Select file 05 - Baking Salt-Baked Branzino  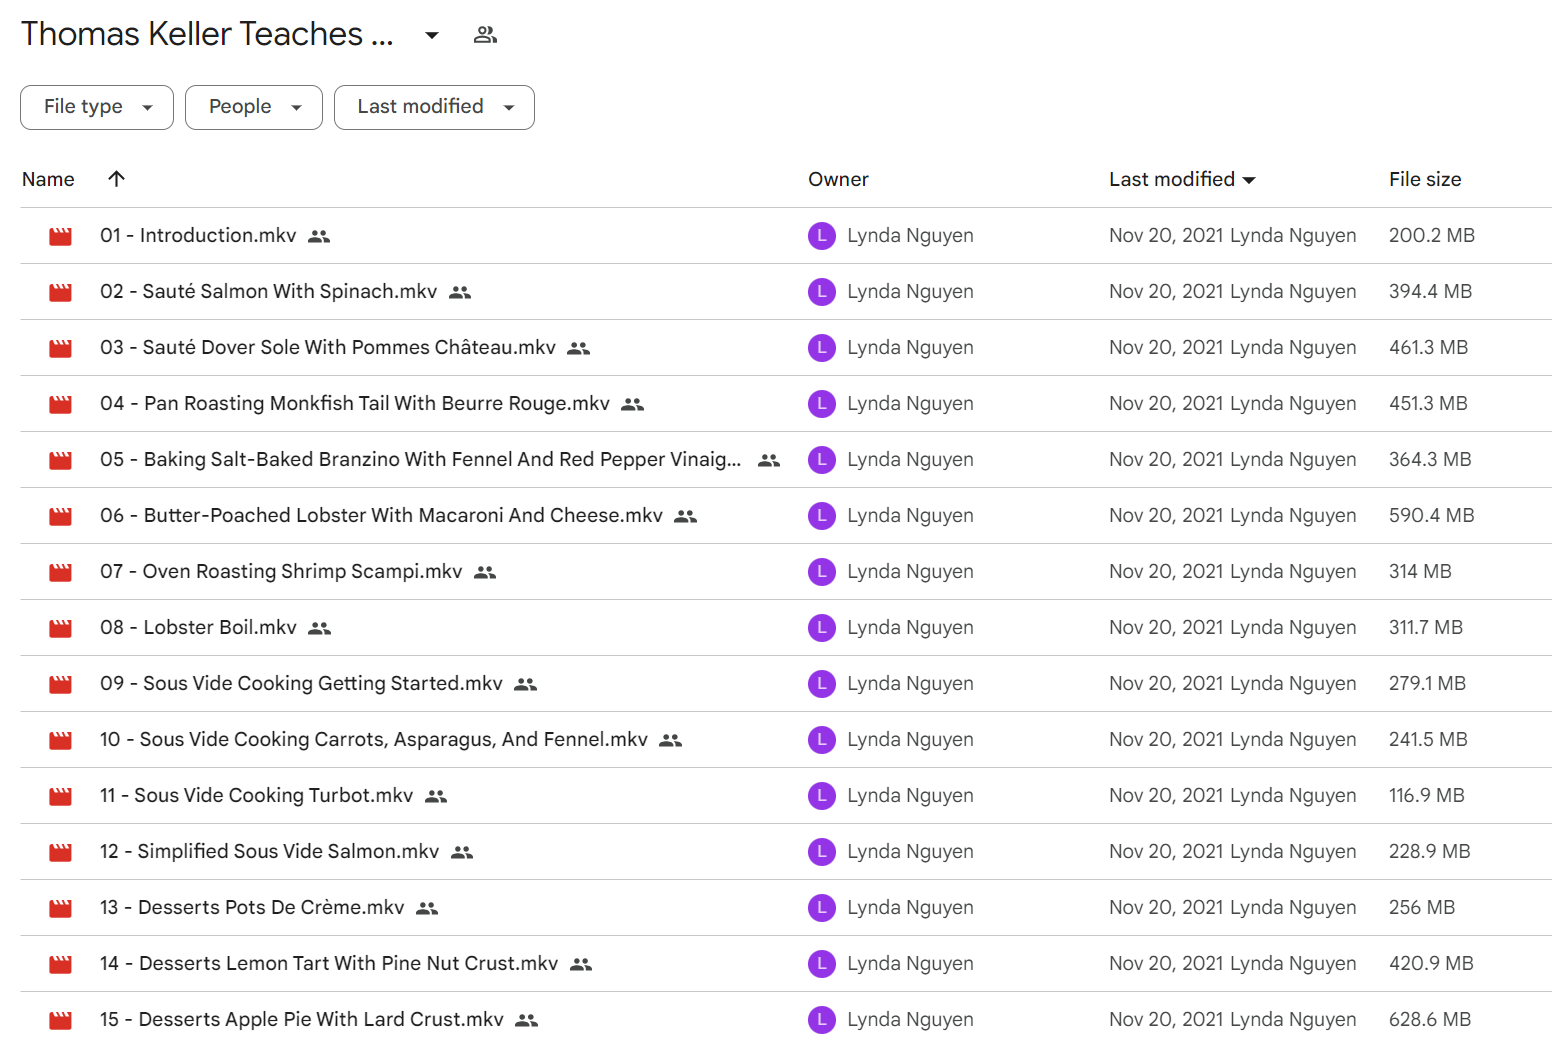421,460
